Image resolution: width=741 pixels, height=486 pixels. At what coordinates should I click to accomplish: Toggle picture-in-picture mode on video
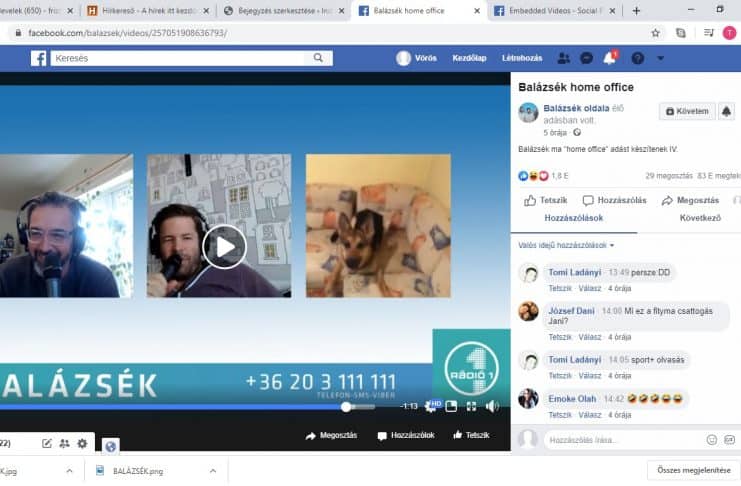click(451, 406)
